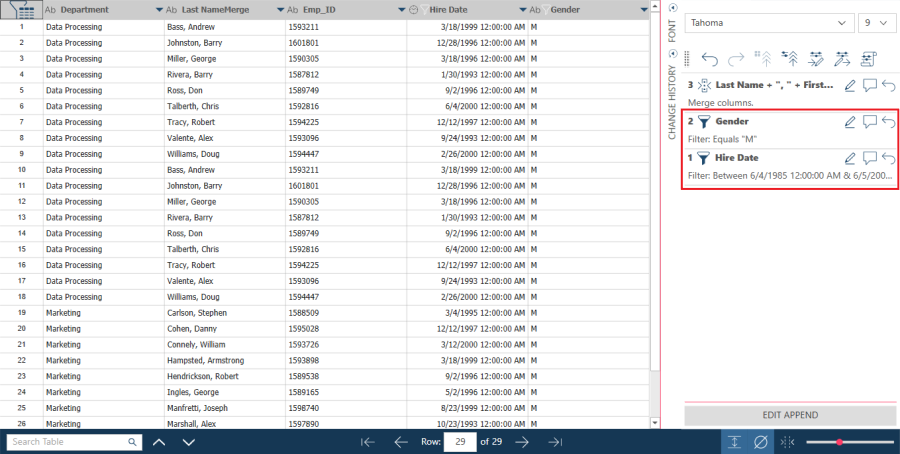Edit the Gender filter with pencil icon
900x454 pixels.
[x=850, y=122]
